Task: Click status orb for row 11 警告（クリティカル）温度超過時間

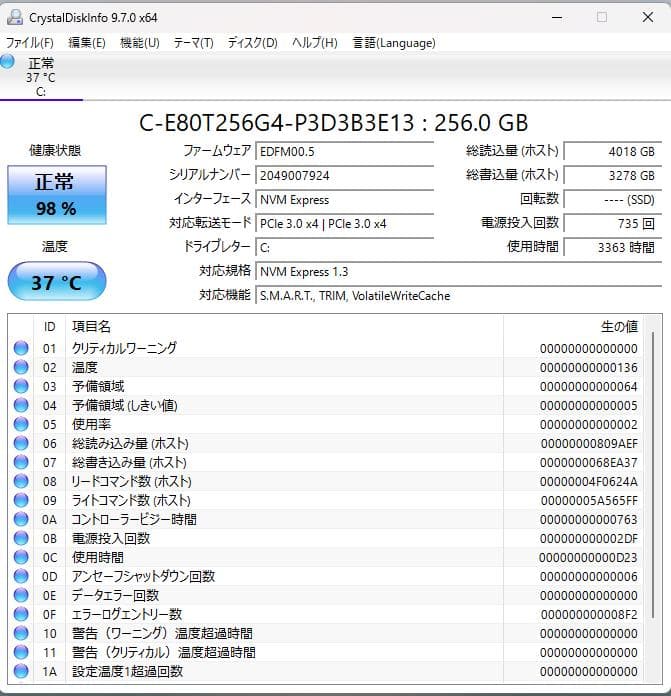Action: pyautogui.click(x=21, y=652)
